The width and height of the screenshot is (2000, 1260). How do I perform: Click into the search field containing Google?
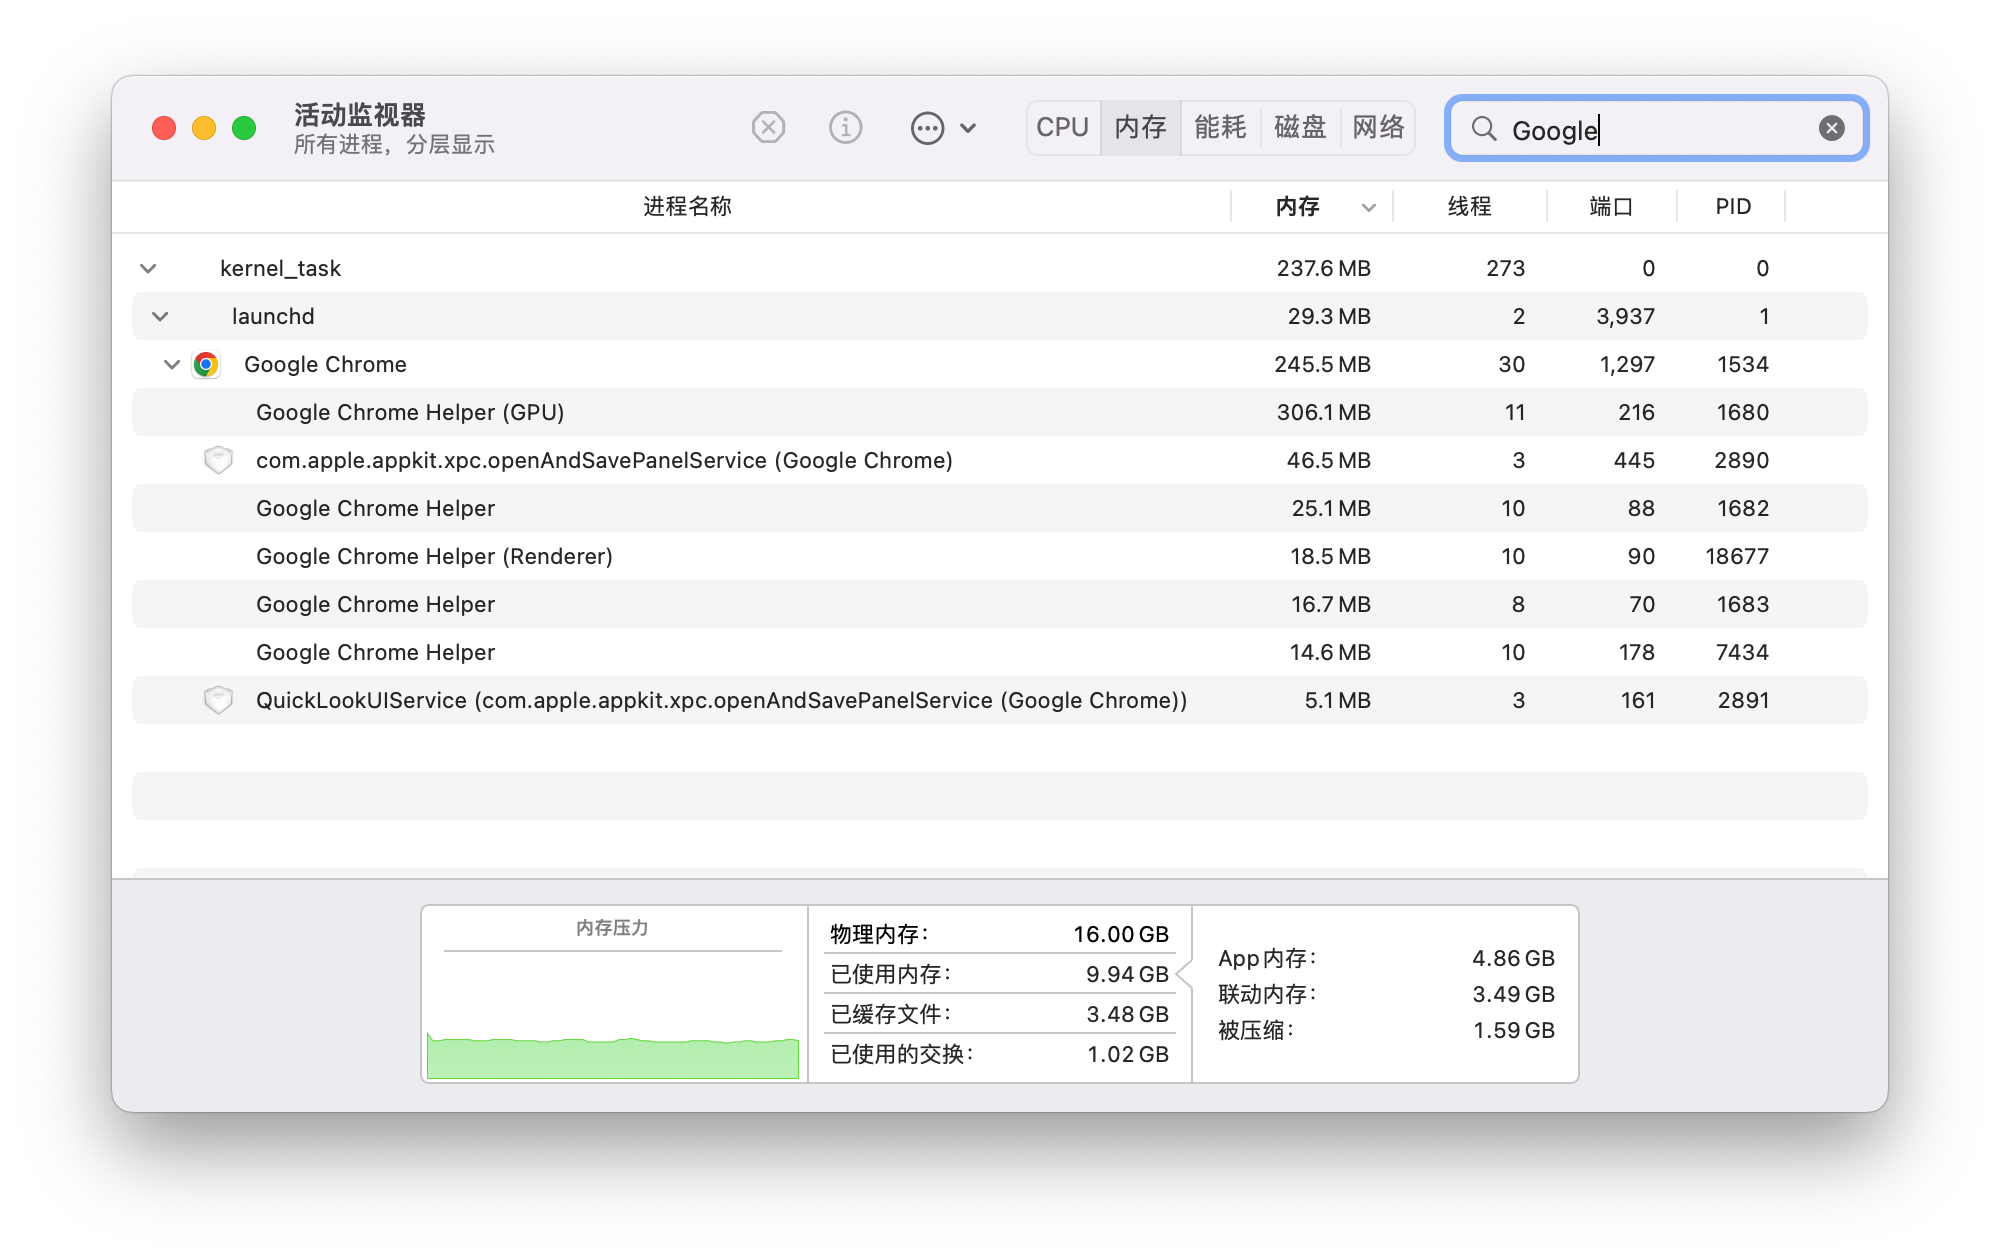[1657, 128]
